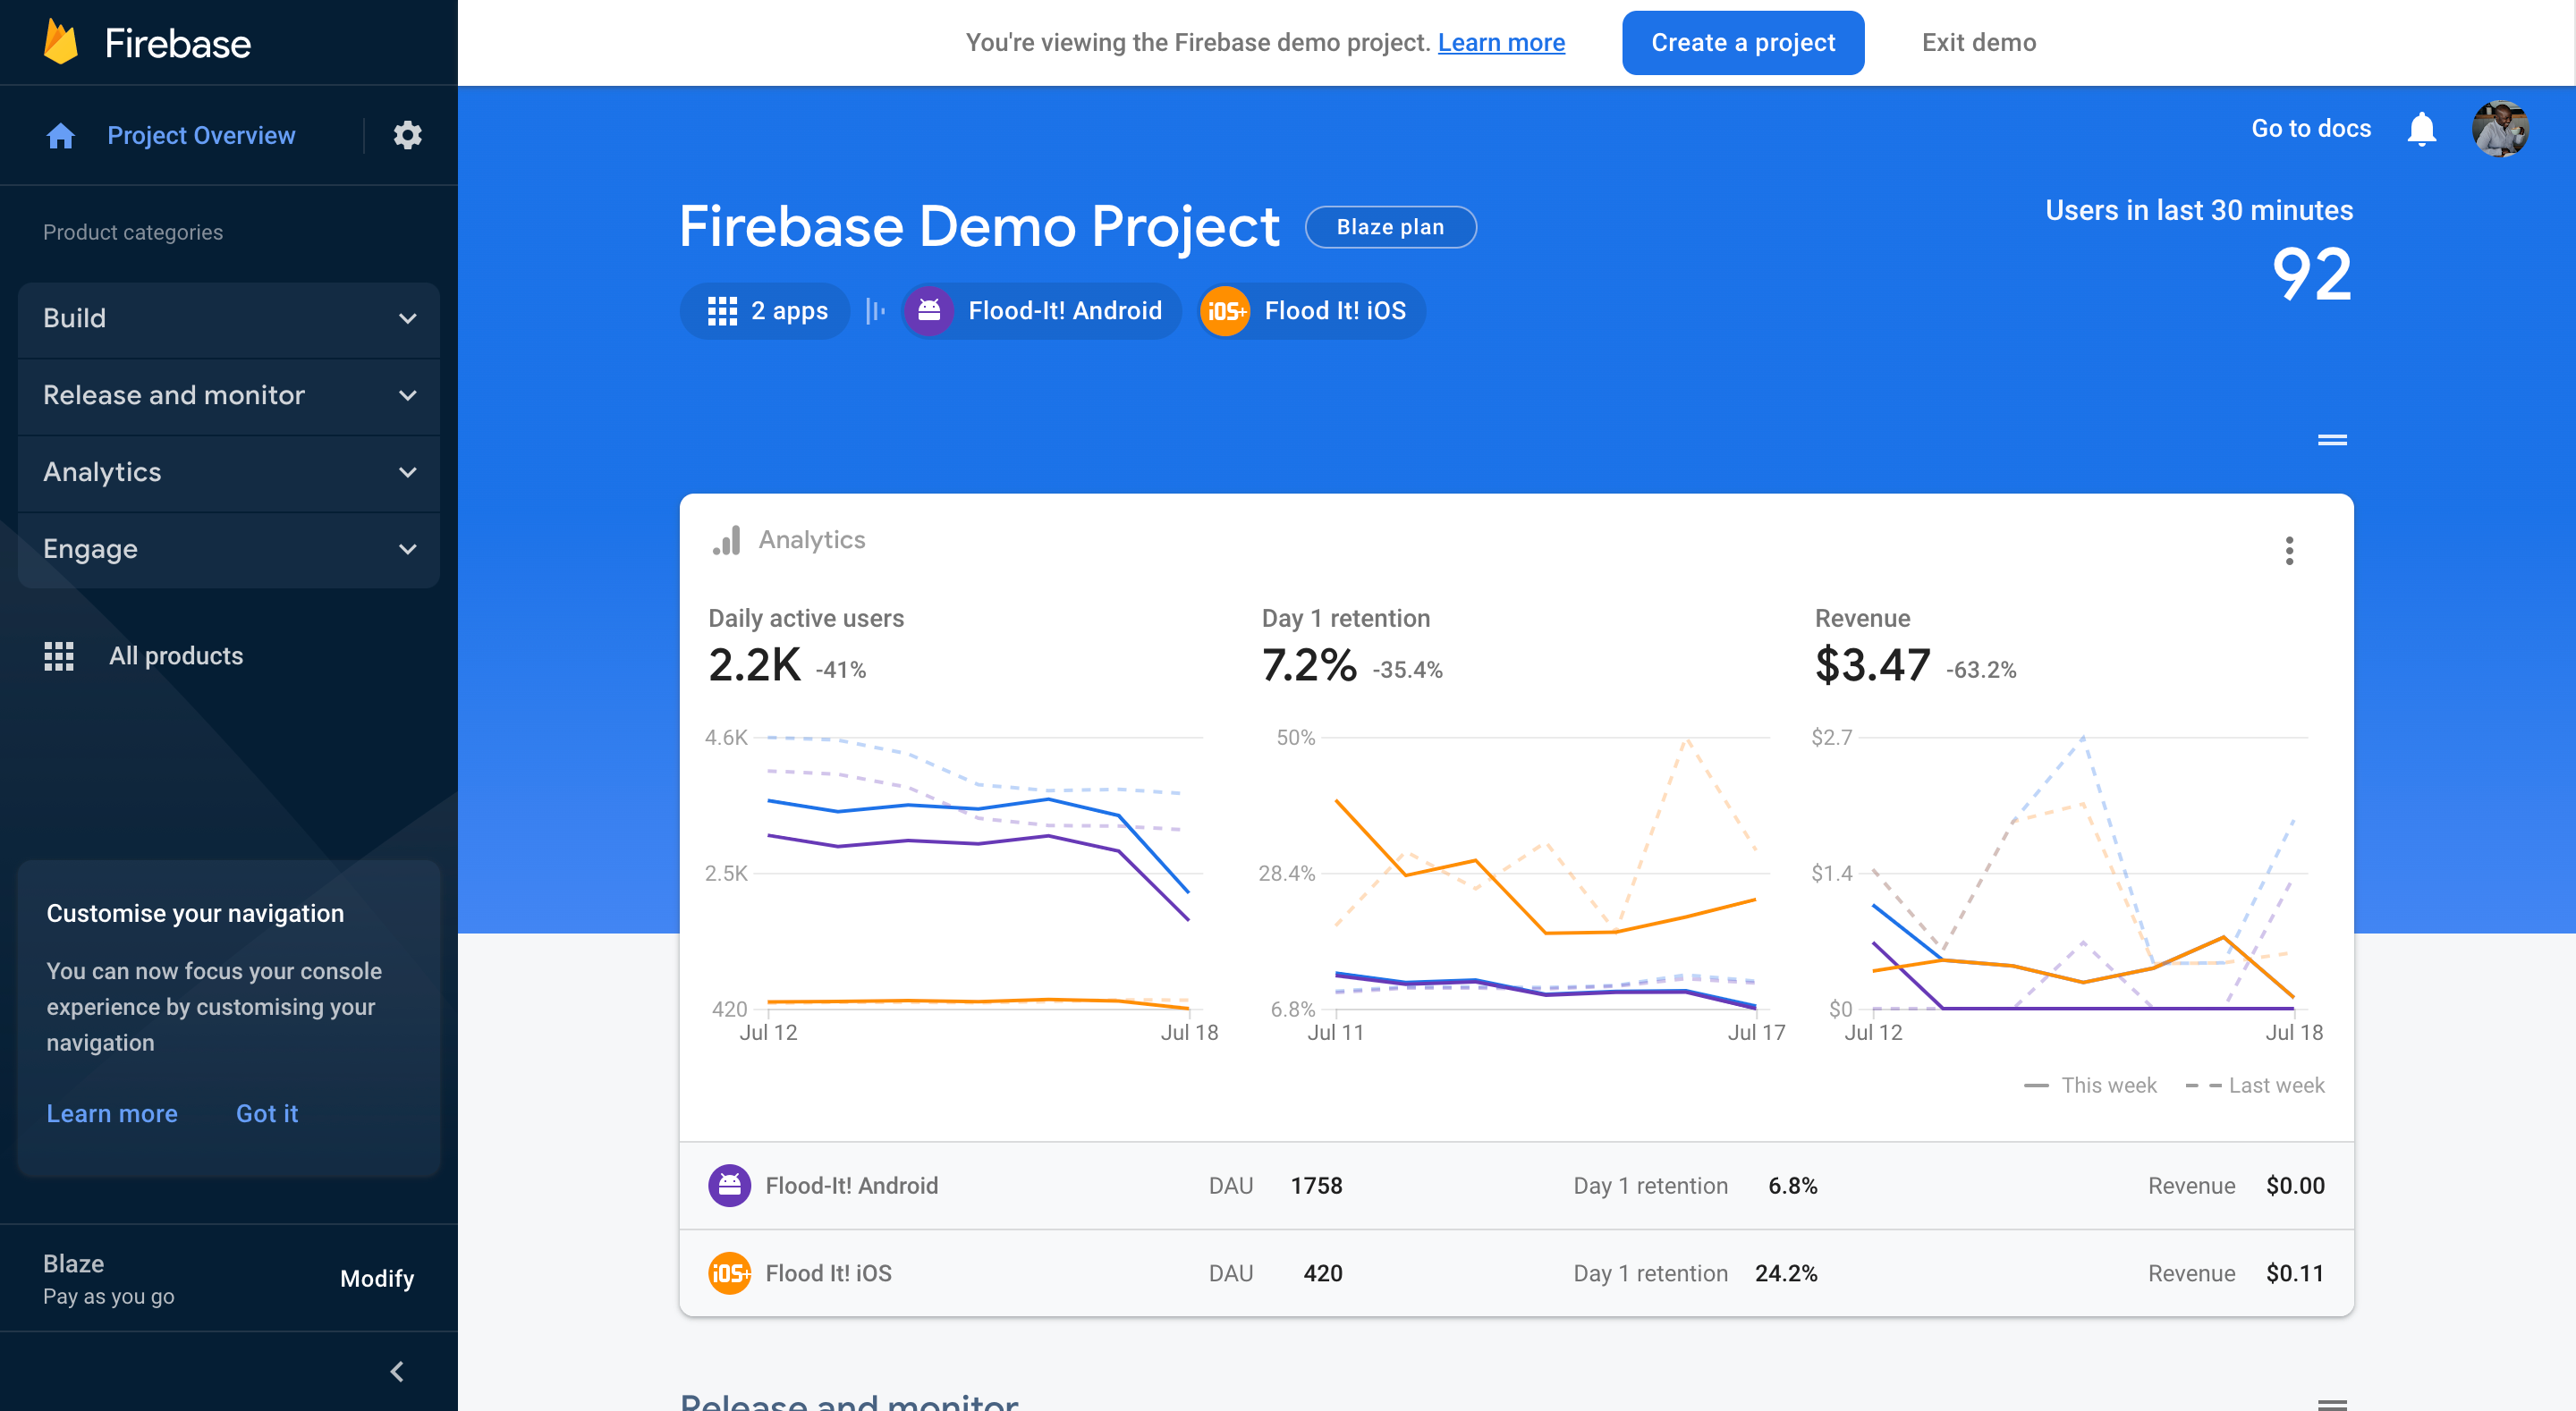Viewport: 2576px width, 1411px height.
Task: Click Exit demo
Action: (x=1978, y=43)
